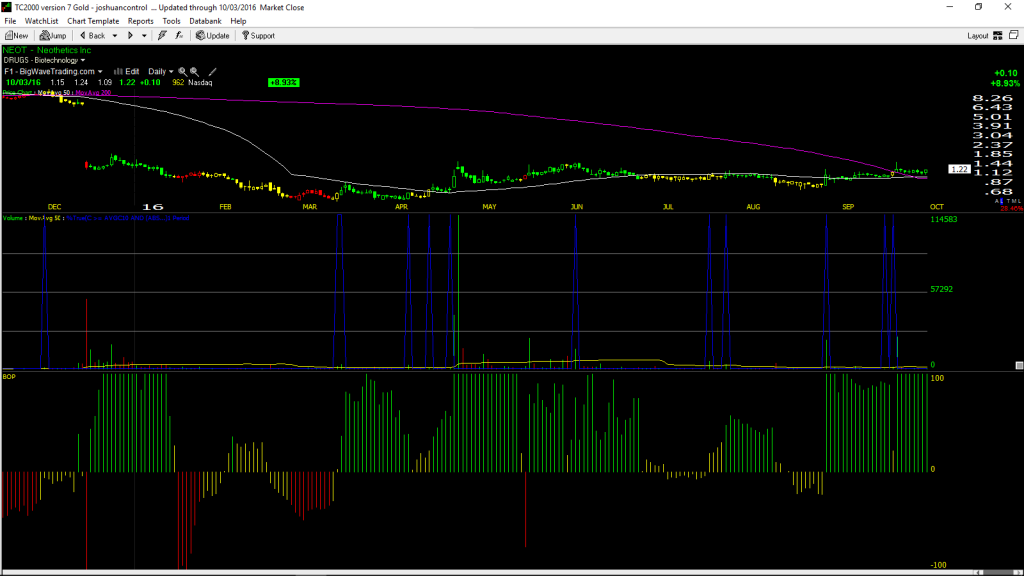Open the Daily time frame dropdown
The image size is (1024, 576).
161,71
